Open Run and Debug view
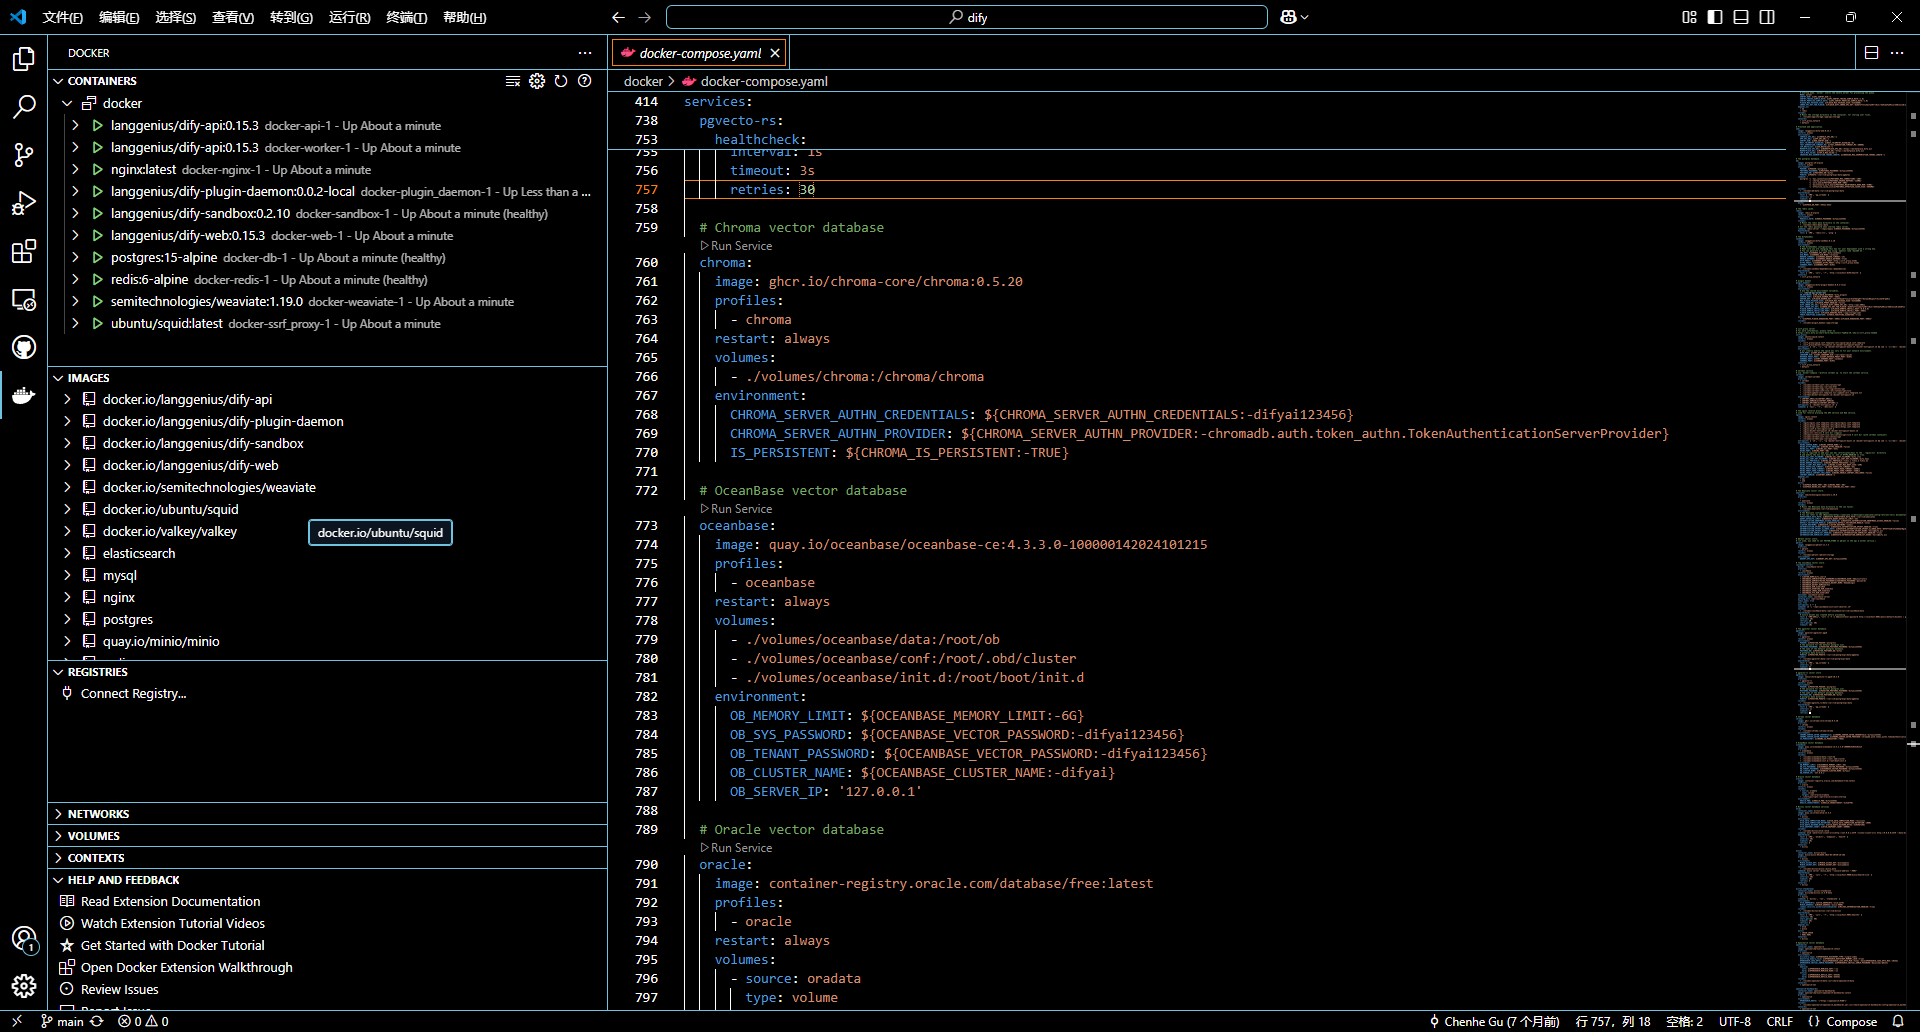The height and width of the screenshot is (1032, 1920). 24,203
